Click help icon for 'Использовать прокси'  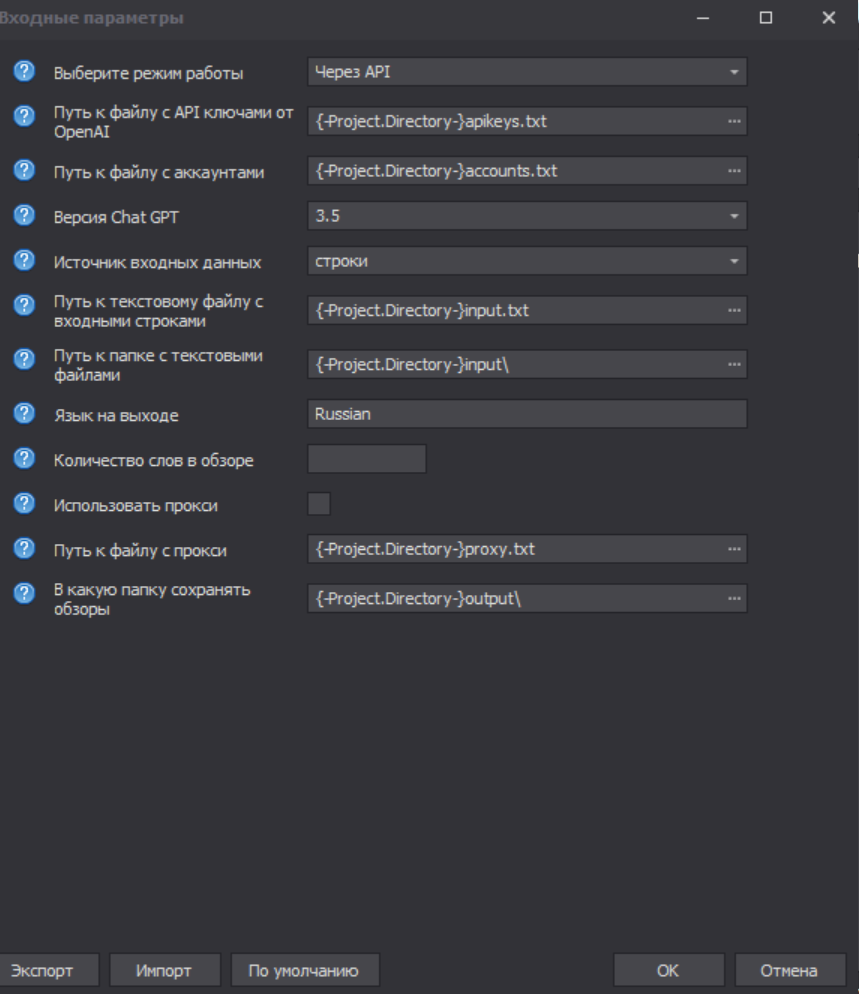(23, 505)
